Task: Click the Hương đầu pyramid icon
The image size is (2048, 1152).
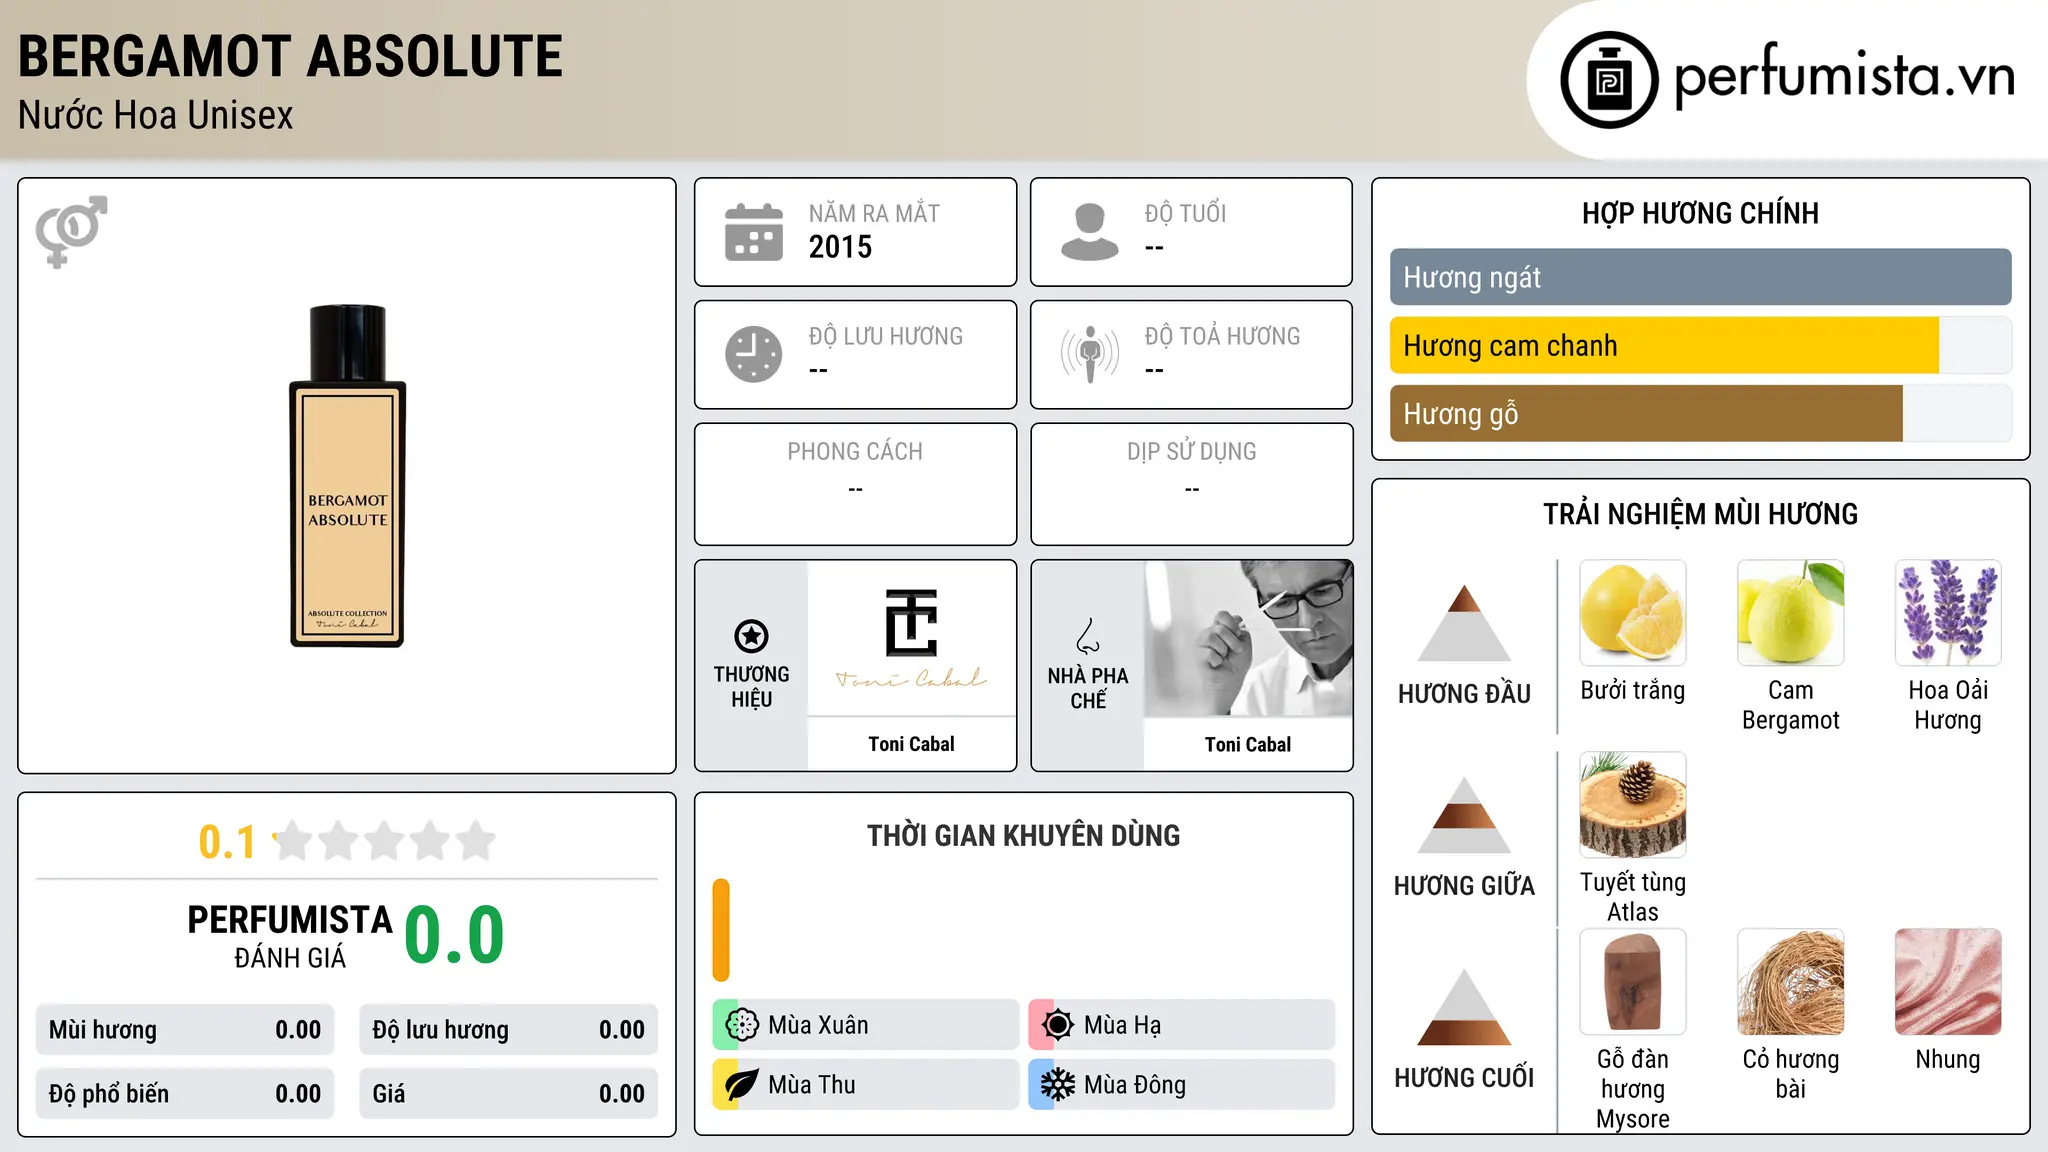Action: click(x=1464, y=623)
